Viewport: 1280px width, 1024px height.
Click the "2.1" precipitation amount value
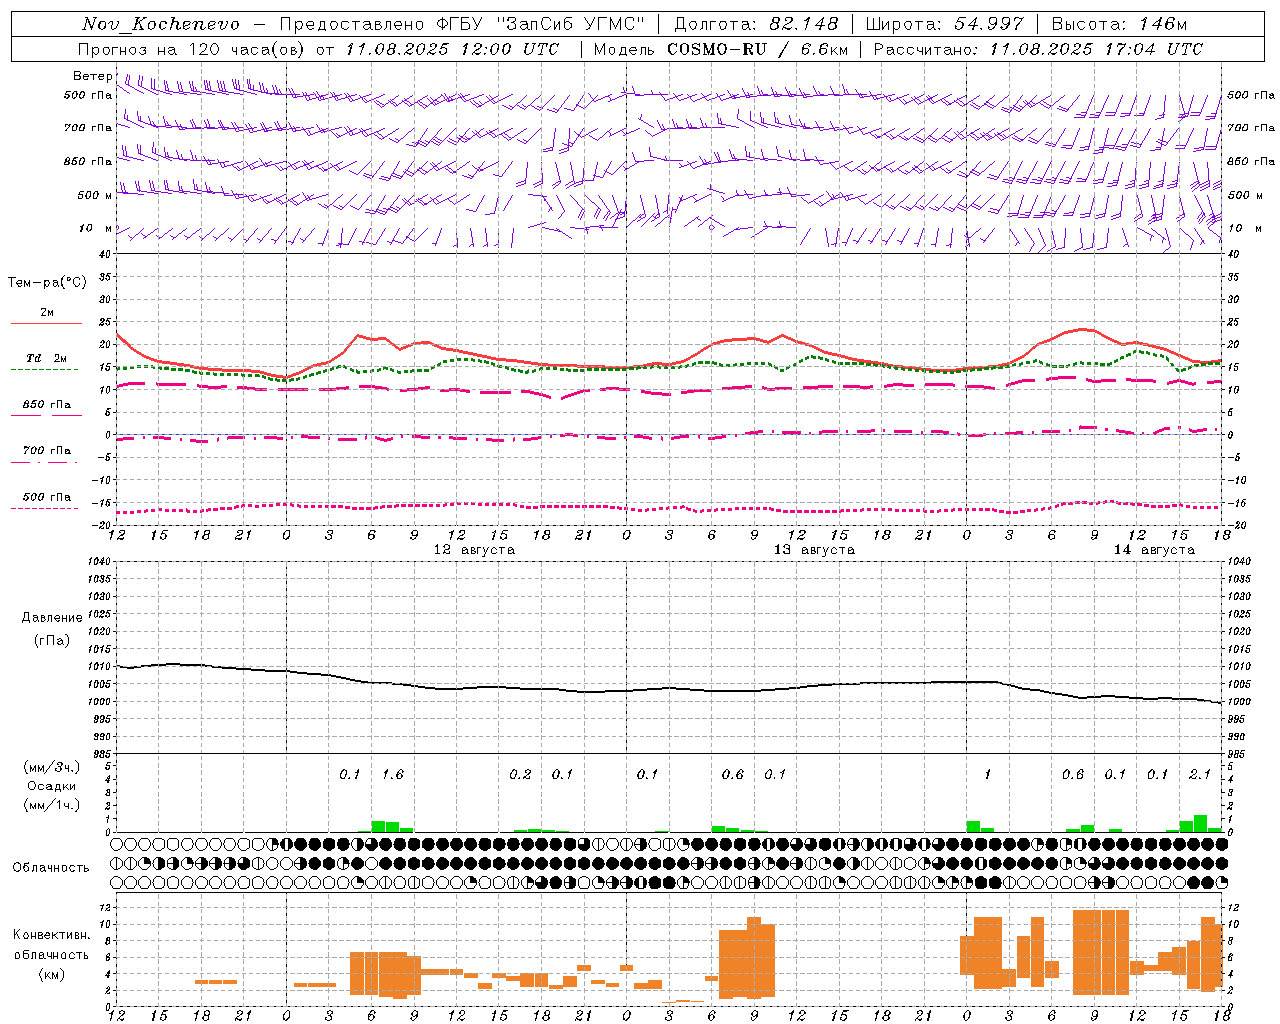[1200, 774]
